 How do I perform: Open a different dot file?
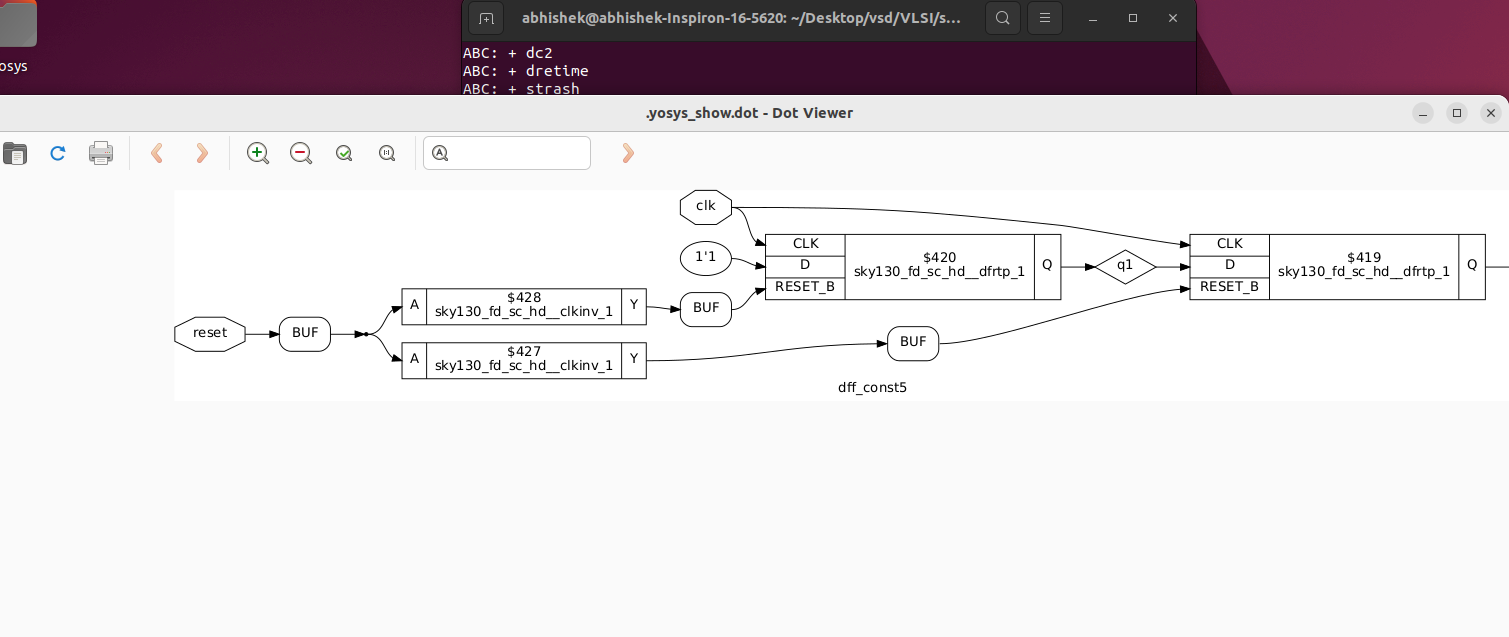click(15, 153)
